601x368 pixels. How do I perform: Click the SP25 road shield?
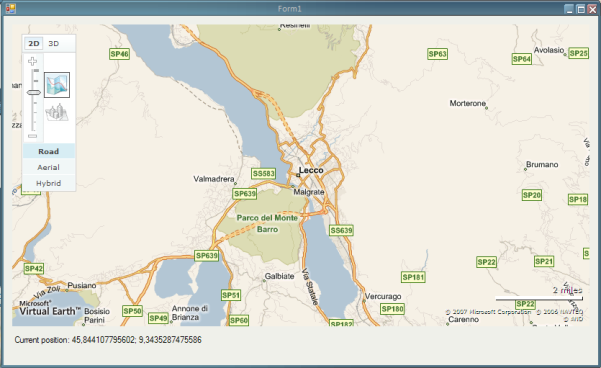point(578,53)
